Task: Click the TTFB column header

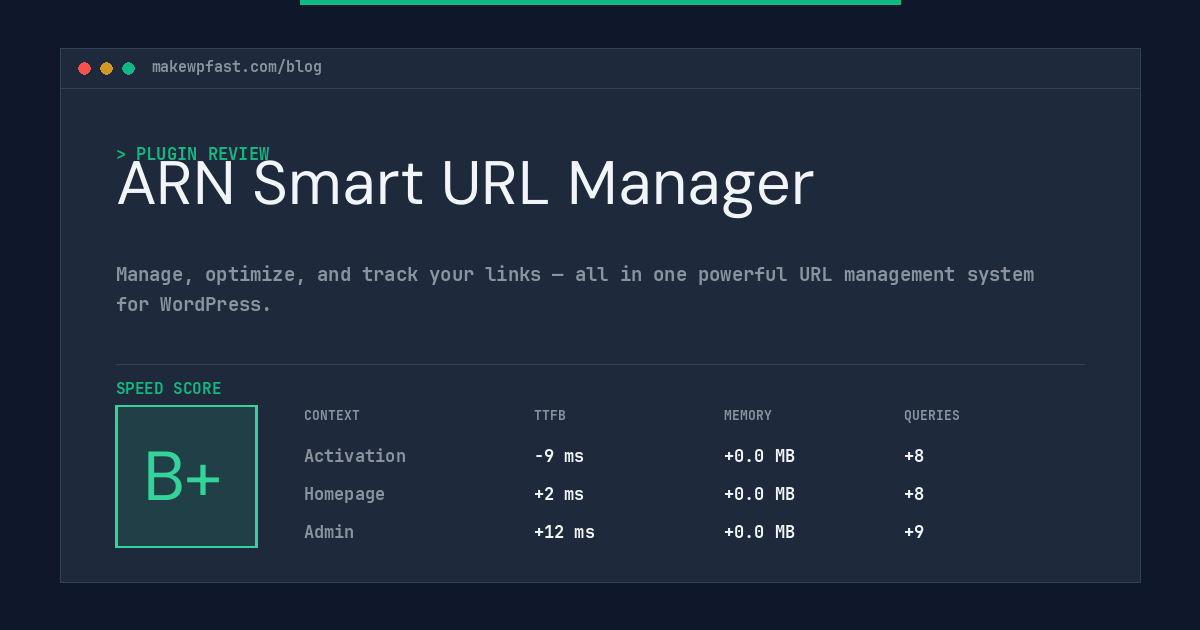Action: pos(550,416)
